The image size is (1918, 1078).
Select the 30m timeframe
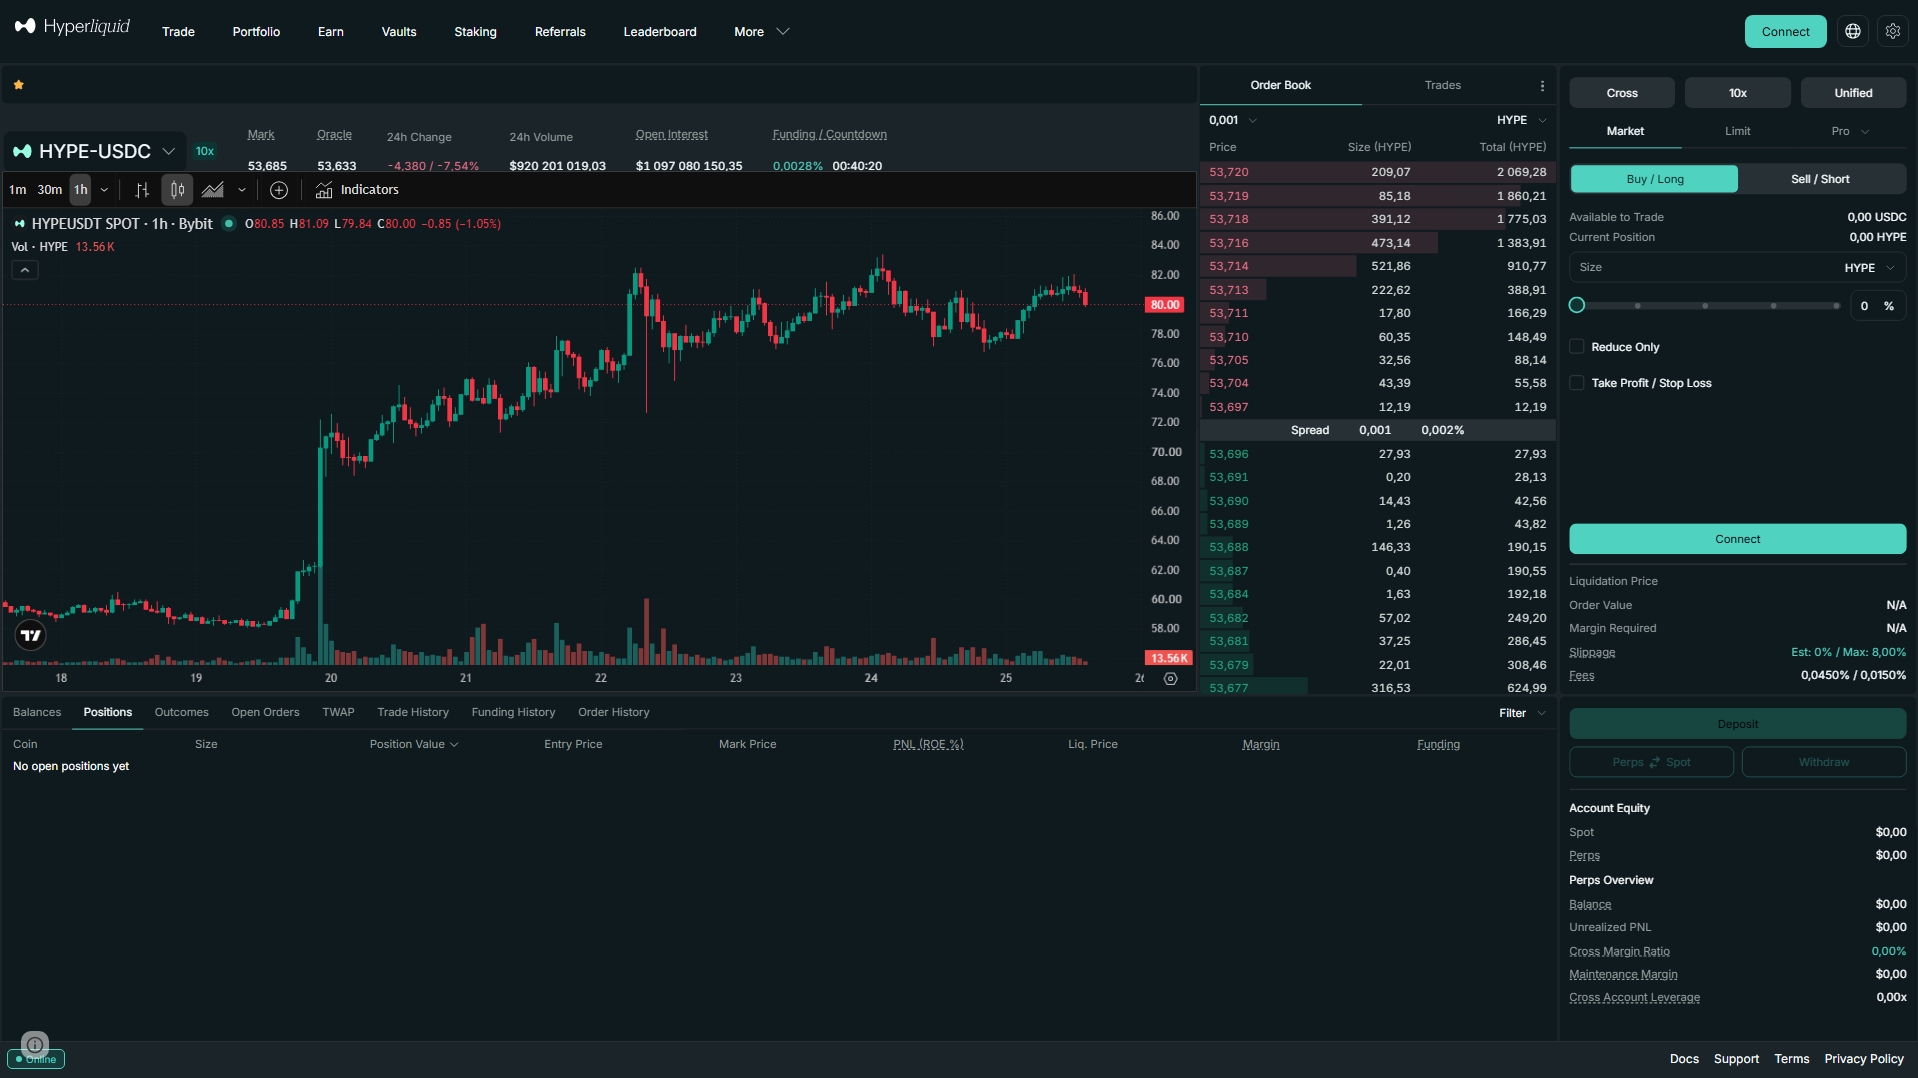pyautogui.click(x=50, y=190)
